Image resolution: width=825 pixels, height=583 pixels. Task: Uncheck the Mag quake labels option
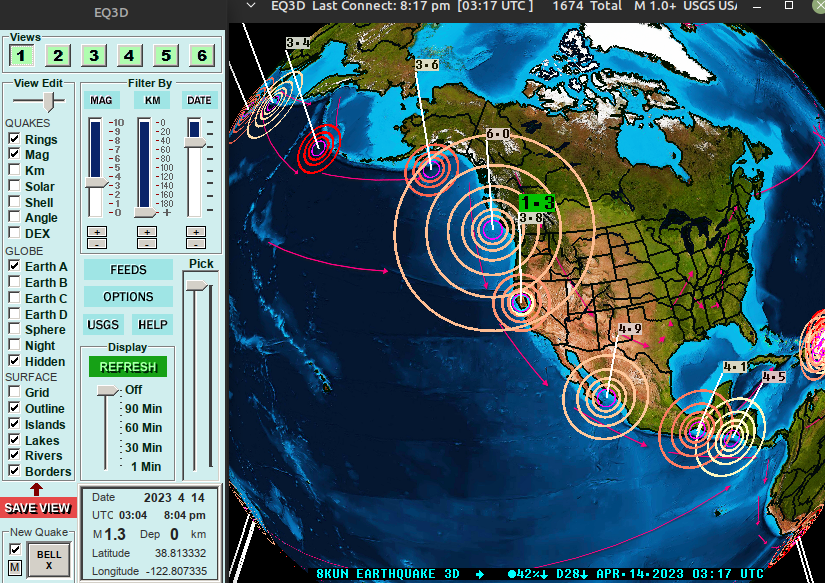click(14, 154)
